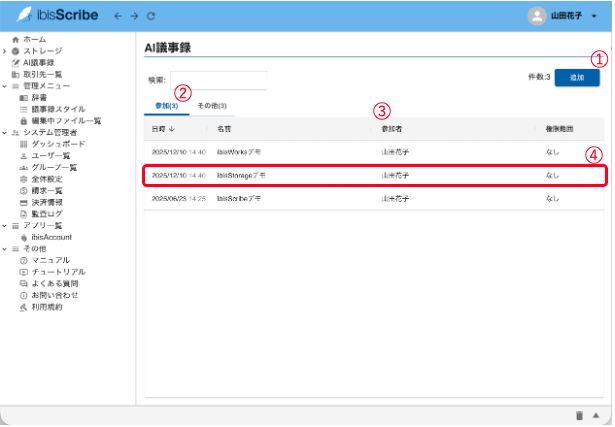Click the 検索 search input field
This screenshot has width=615, height=427.
coord(219,80)
